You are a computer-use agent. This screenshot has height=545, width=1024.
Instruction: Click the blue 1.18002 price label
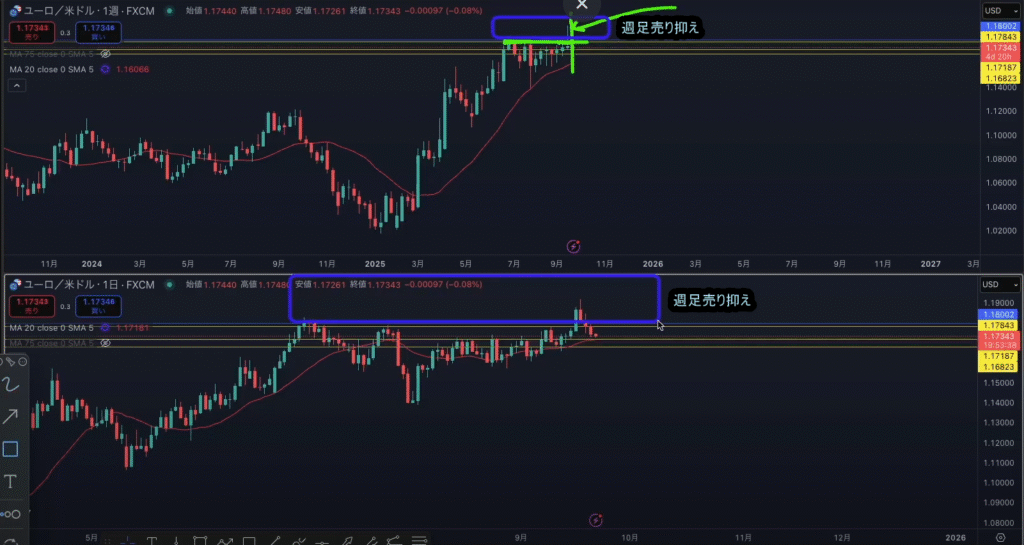point(1000,25)
